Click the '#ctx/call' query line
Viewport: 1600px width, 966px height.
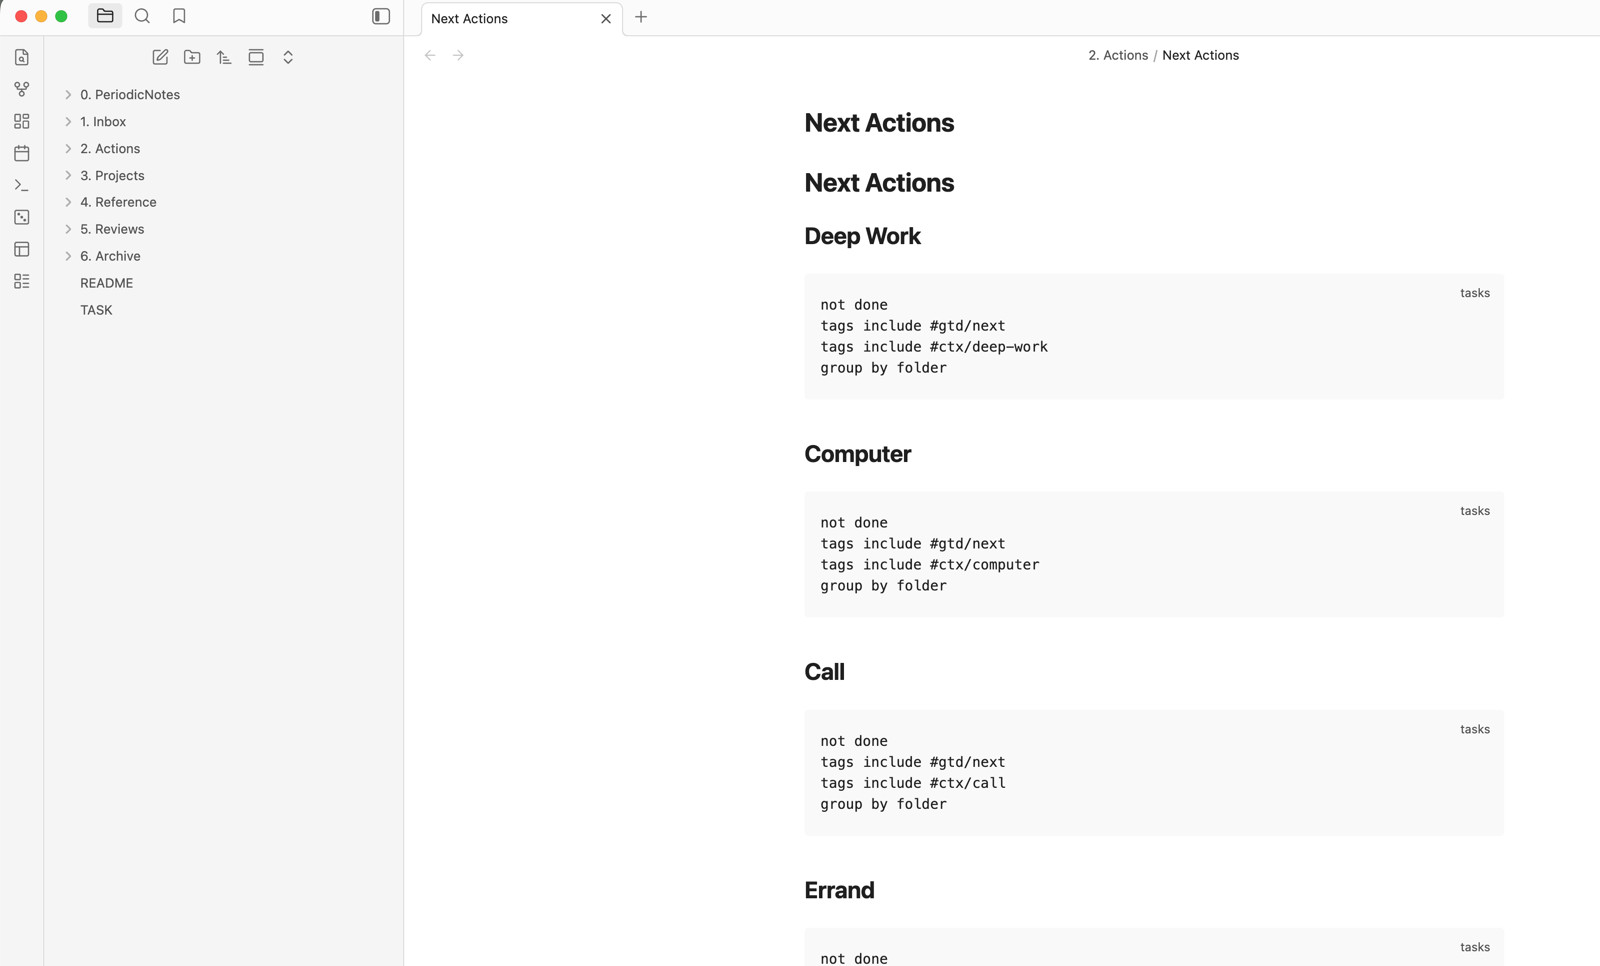point(913,783)
